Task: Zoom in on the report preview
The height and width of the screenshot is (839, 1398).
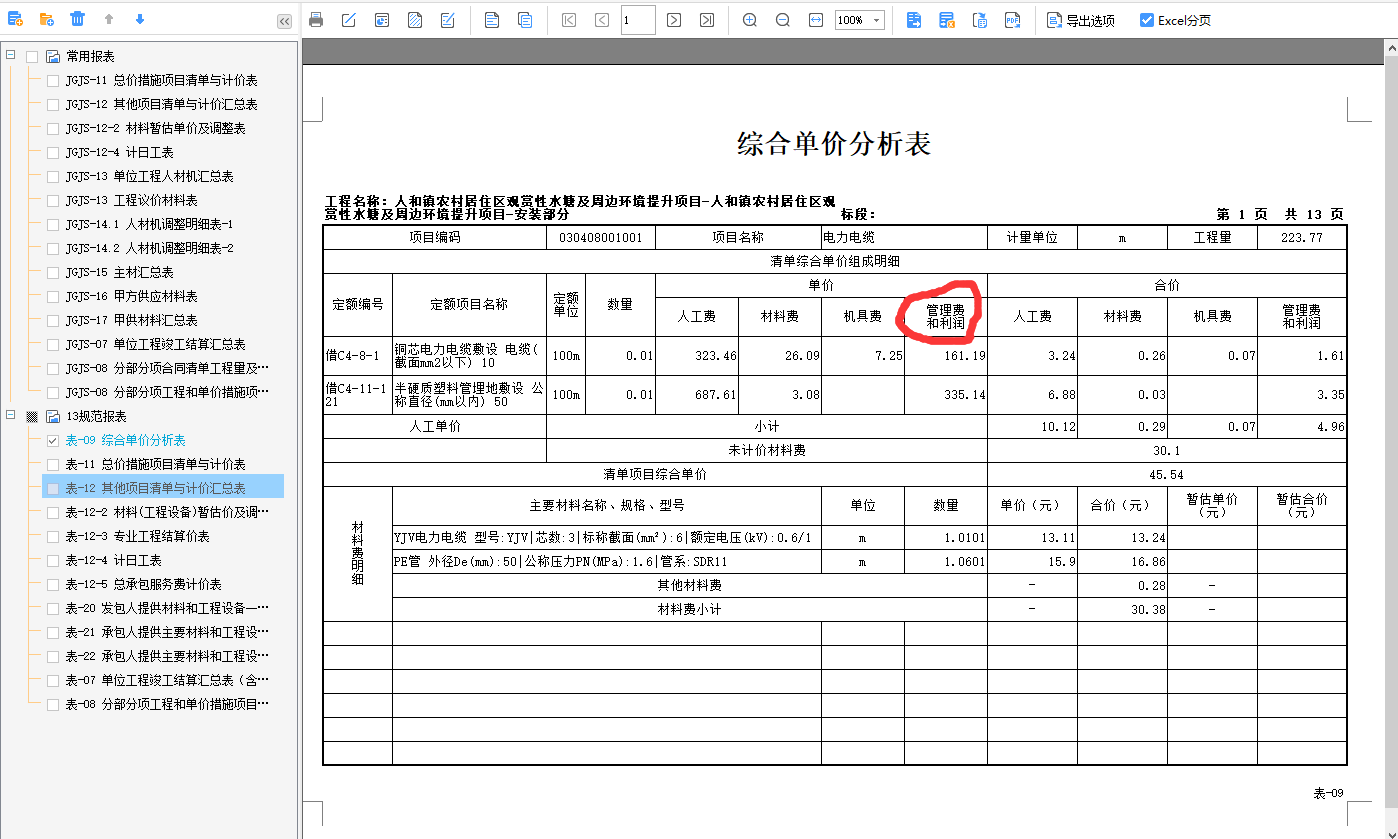Action: tap(750, 20)
